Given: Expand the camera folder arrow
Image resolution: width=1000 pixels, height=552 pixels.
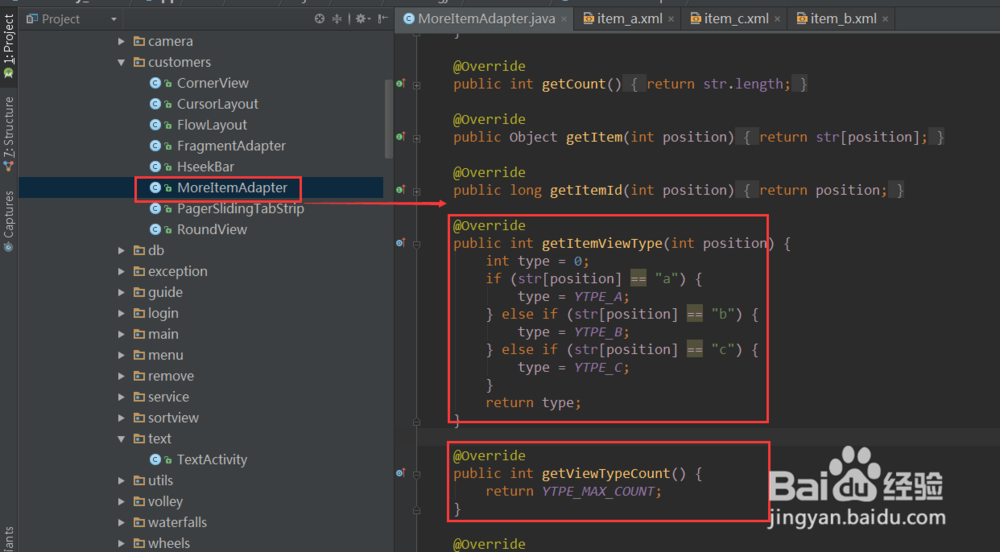Looking at the screenshot, I should pos(121,41).
